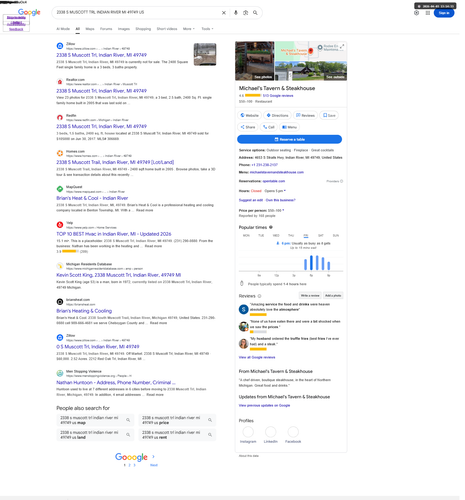Click the Share button
Viewport: 465px width, 500px height.
pyautogui.click(x=248, y=127)
